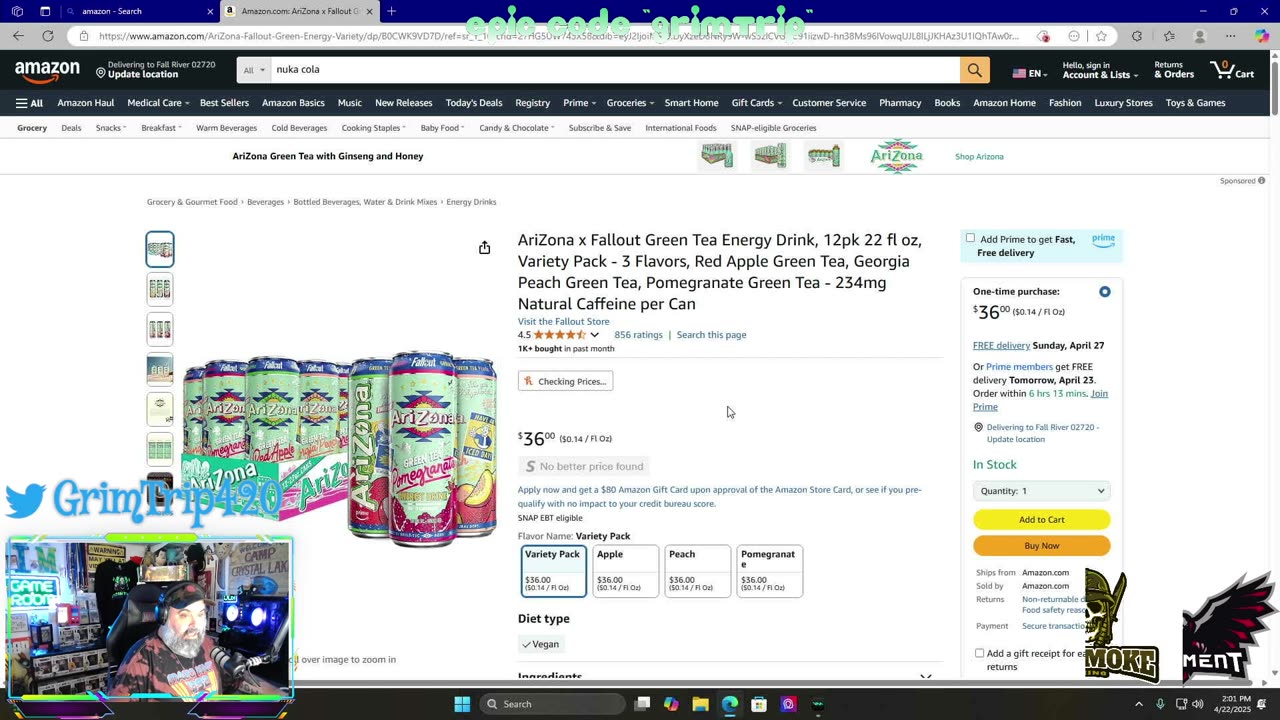Open Account & Lists dropdown
The width and height of the screenshot is (1280, 720).
[1100, 70]
